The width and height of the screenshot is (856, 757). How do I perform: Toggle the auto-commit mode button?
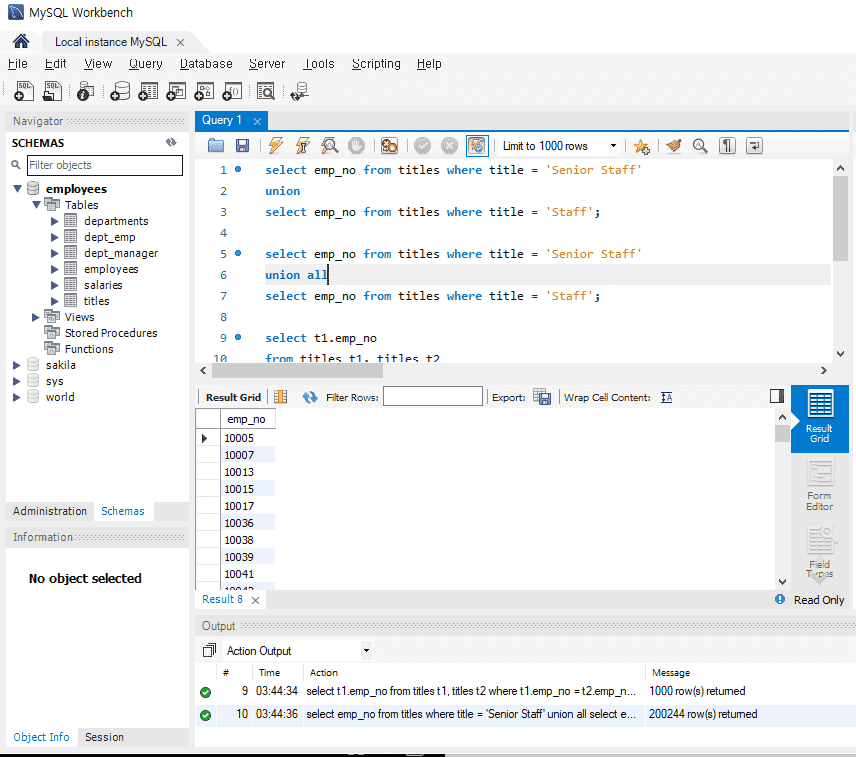pyautogui.click(x=477, y=146)
